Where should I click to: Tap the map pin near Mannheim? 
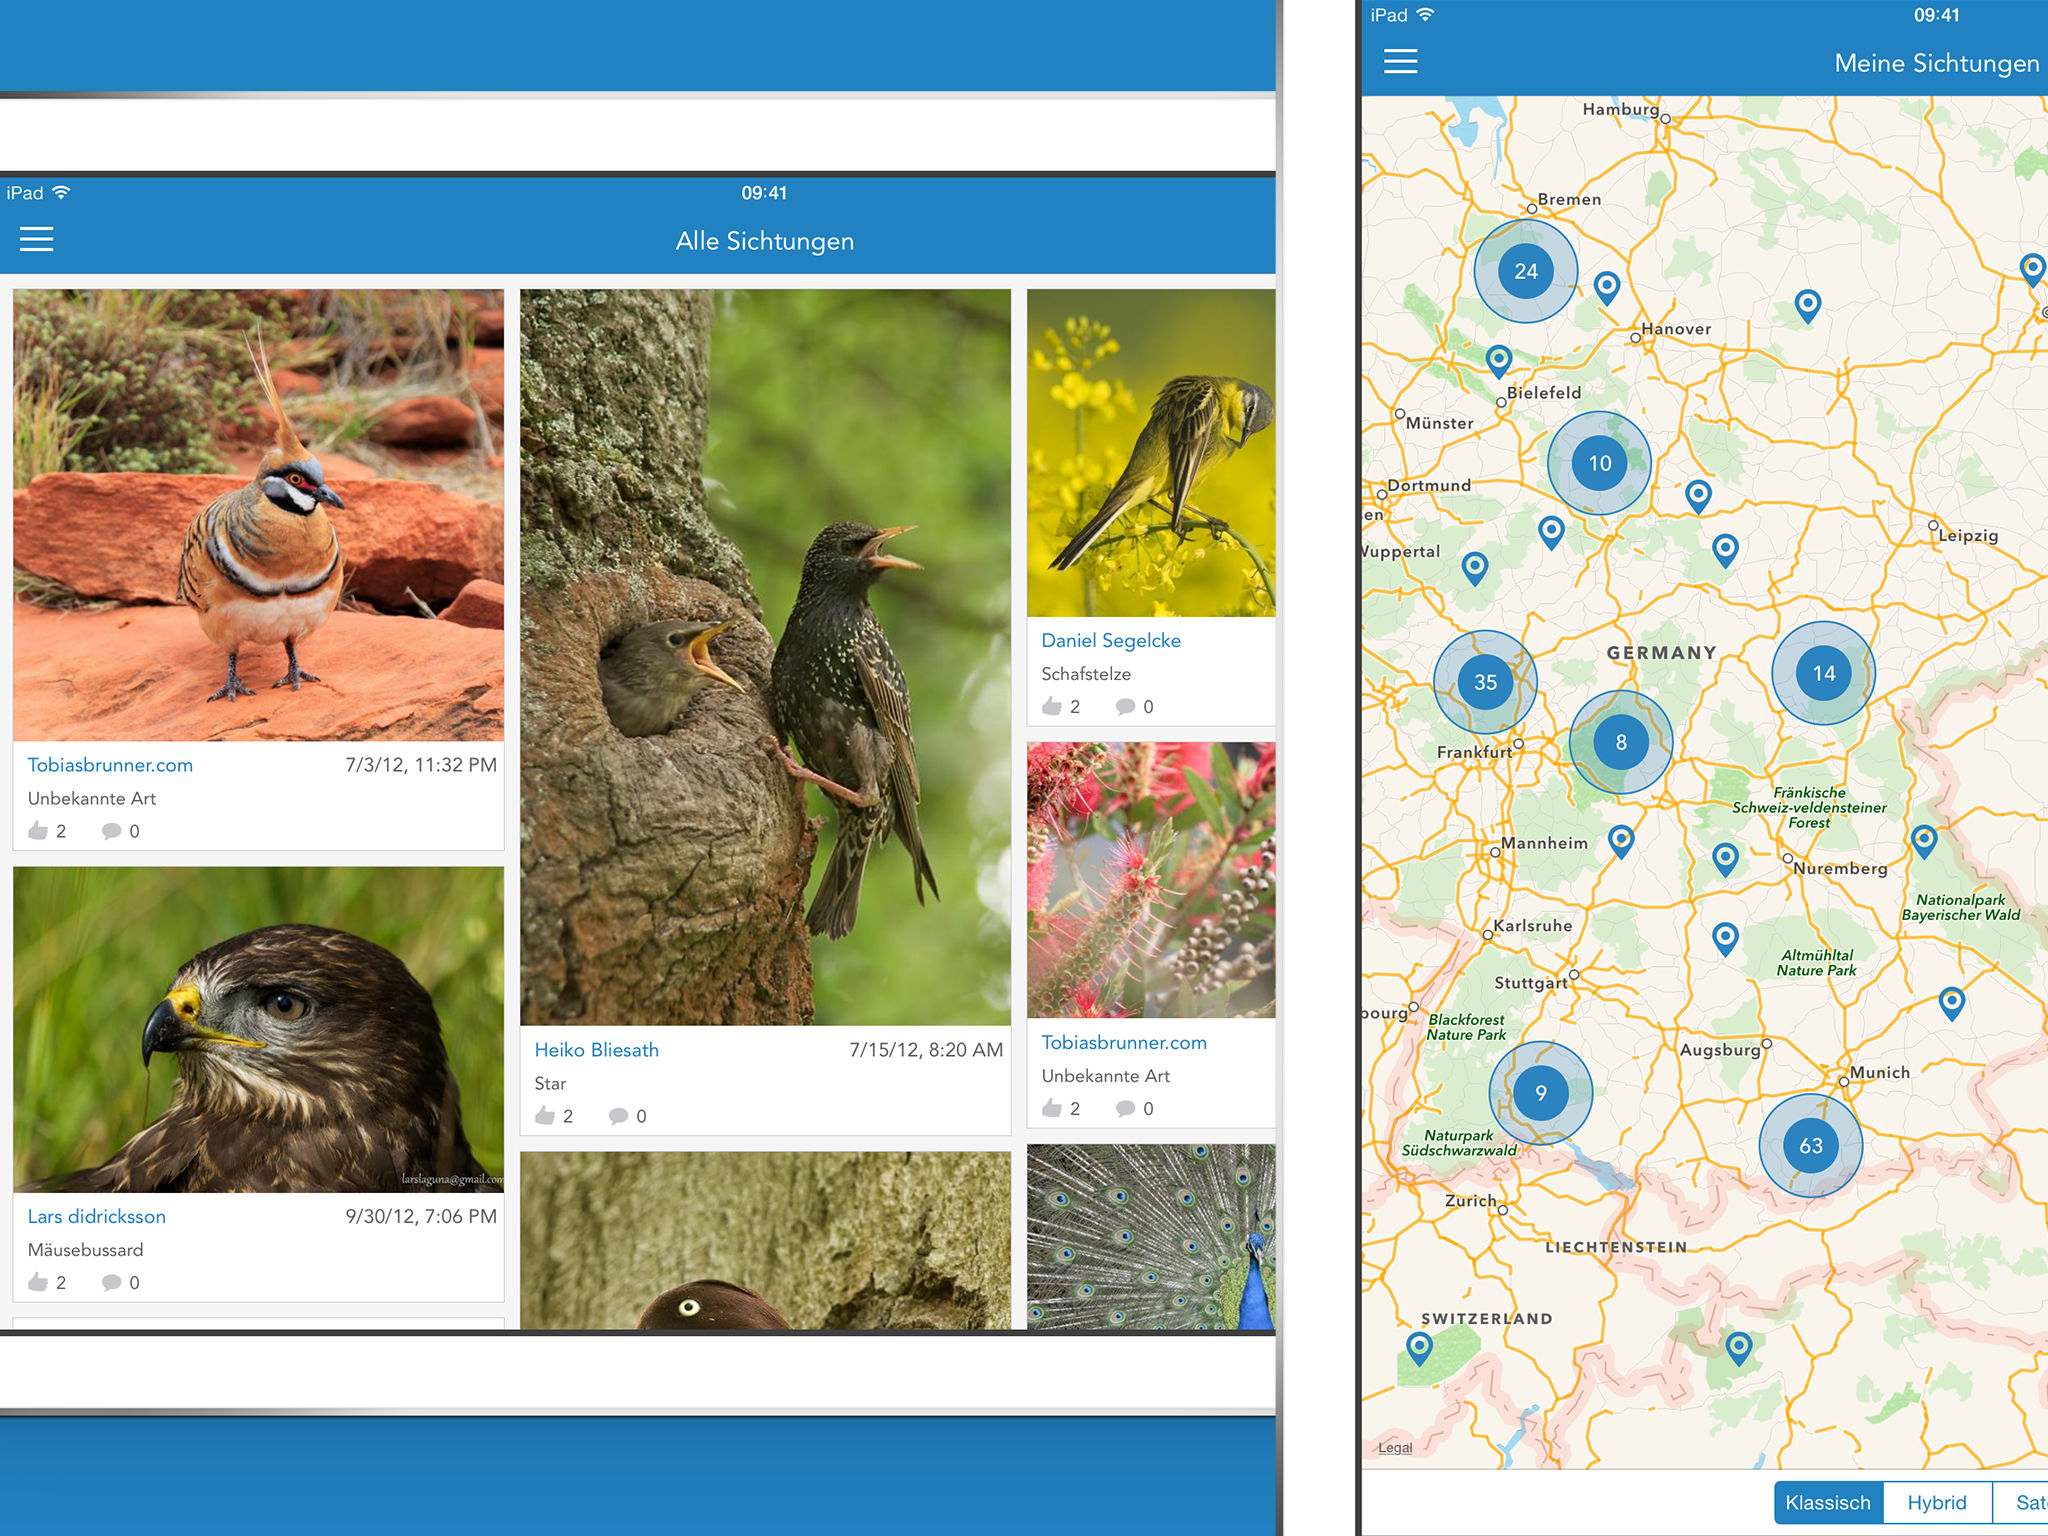(1621, 840)
